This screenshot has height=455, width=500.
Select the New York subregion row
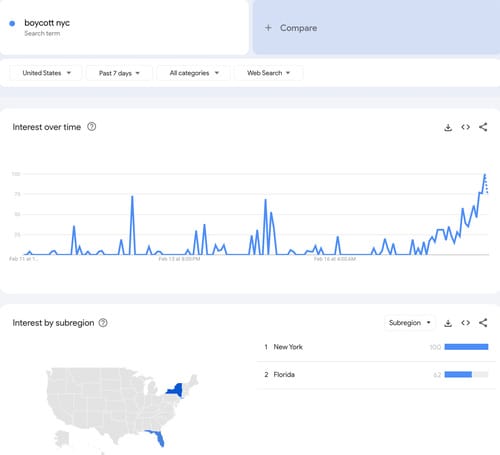(x=376, y=347)
